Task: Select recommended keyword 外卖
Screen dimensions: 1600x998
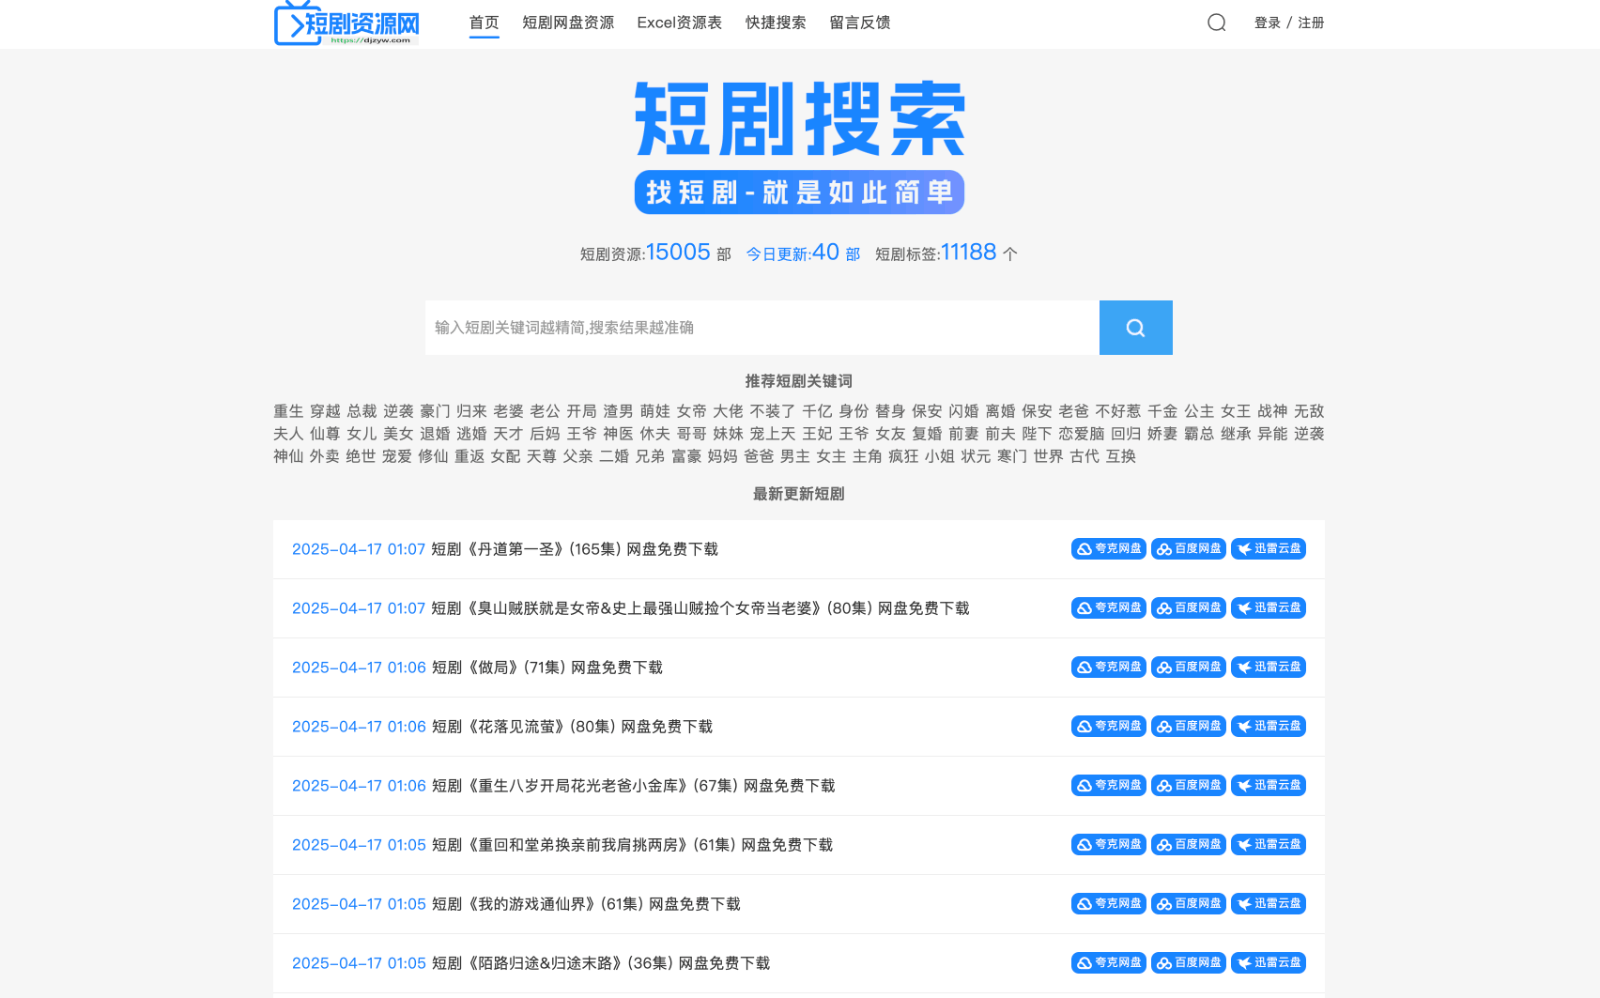Action: click(x=324, y=456)
